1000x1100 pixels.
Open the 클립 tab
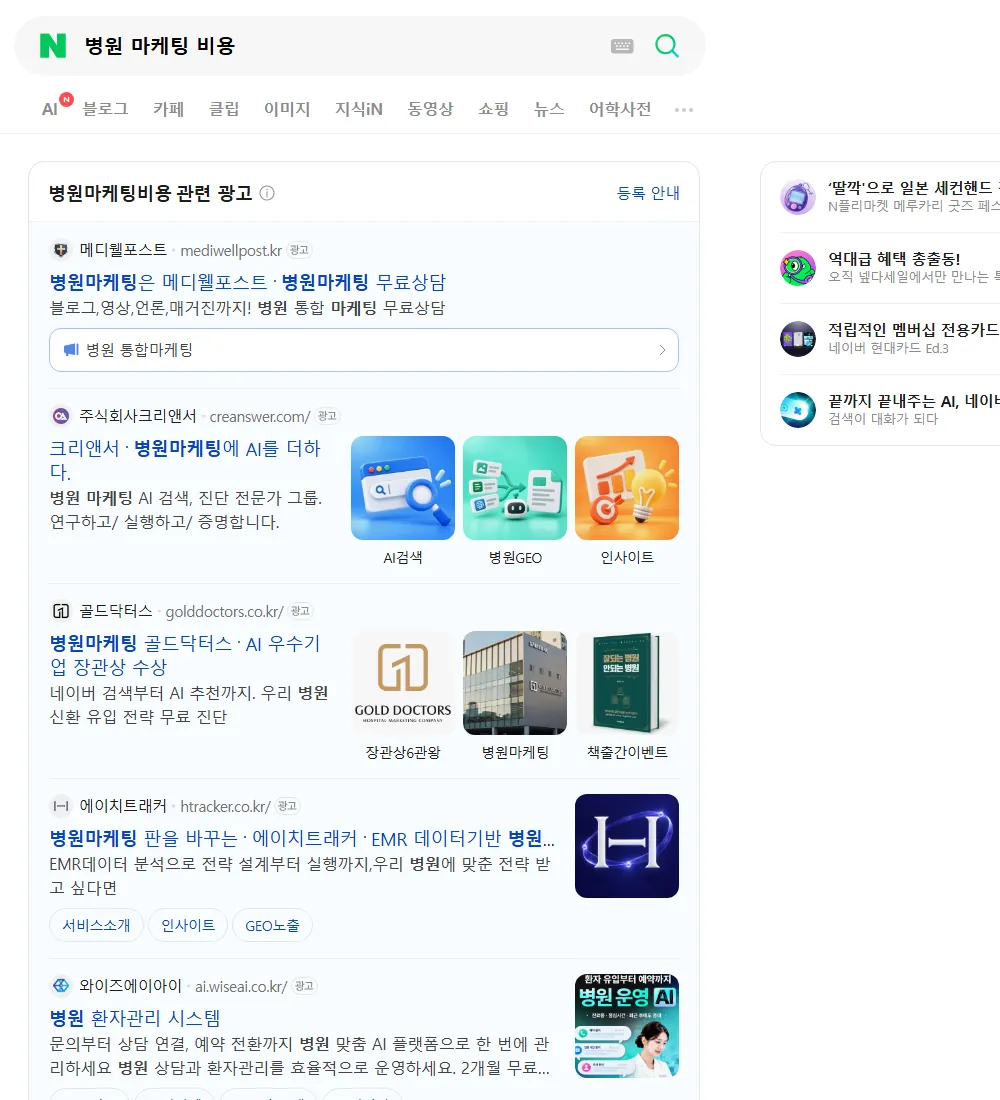click(x=224, y=109)
